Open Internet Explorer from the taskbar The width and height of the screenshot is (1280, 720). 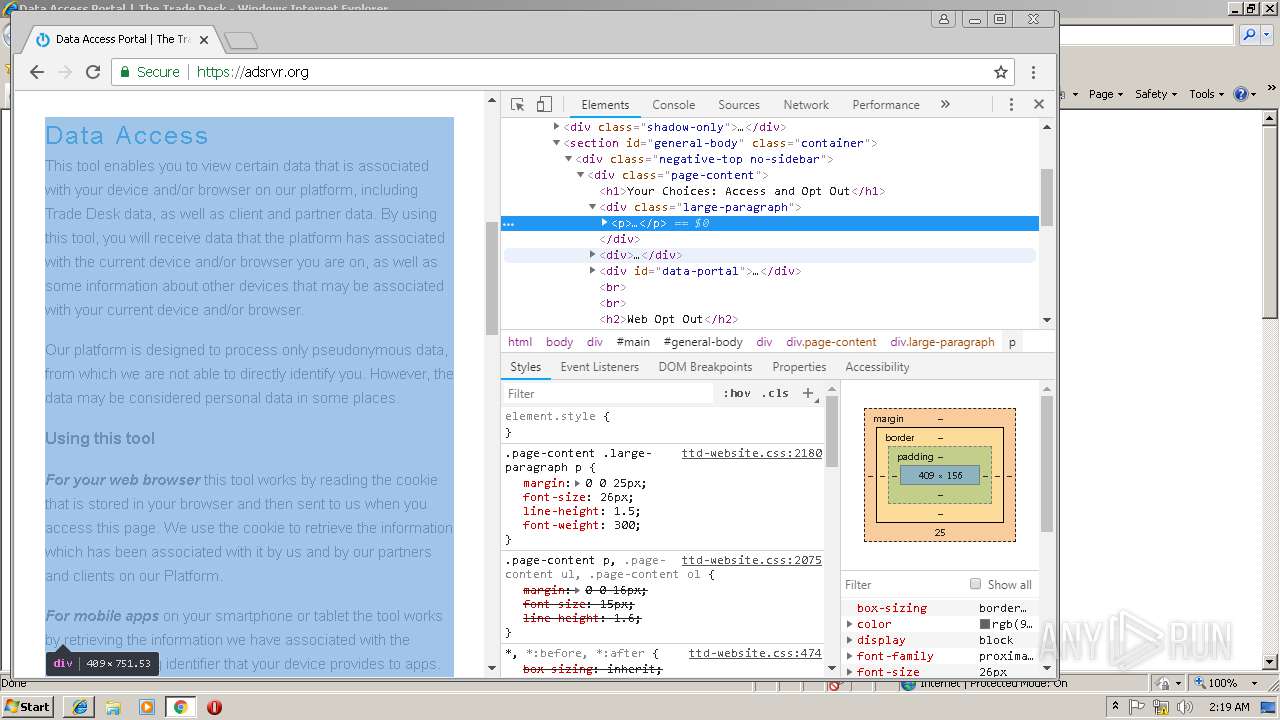click(x=80, y=706)
